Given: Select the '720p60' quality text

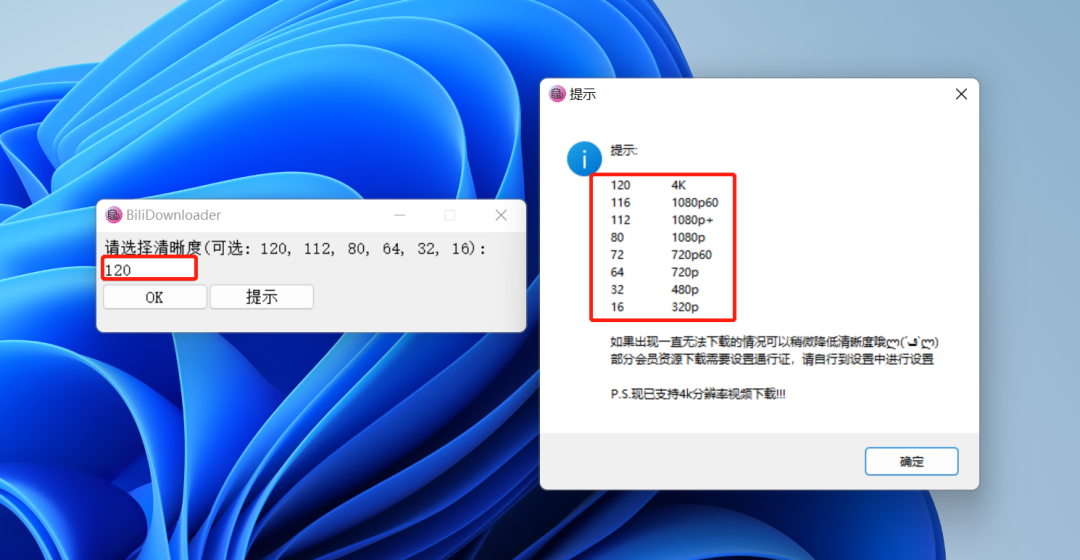Looking at the screenshot, I should [692, 255].
